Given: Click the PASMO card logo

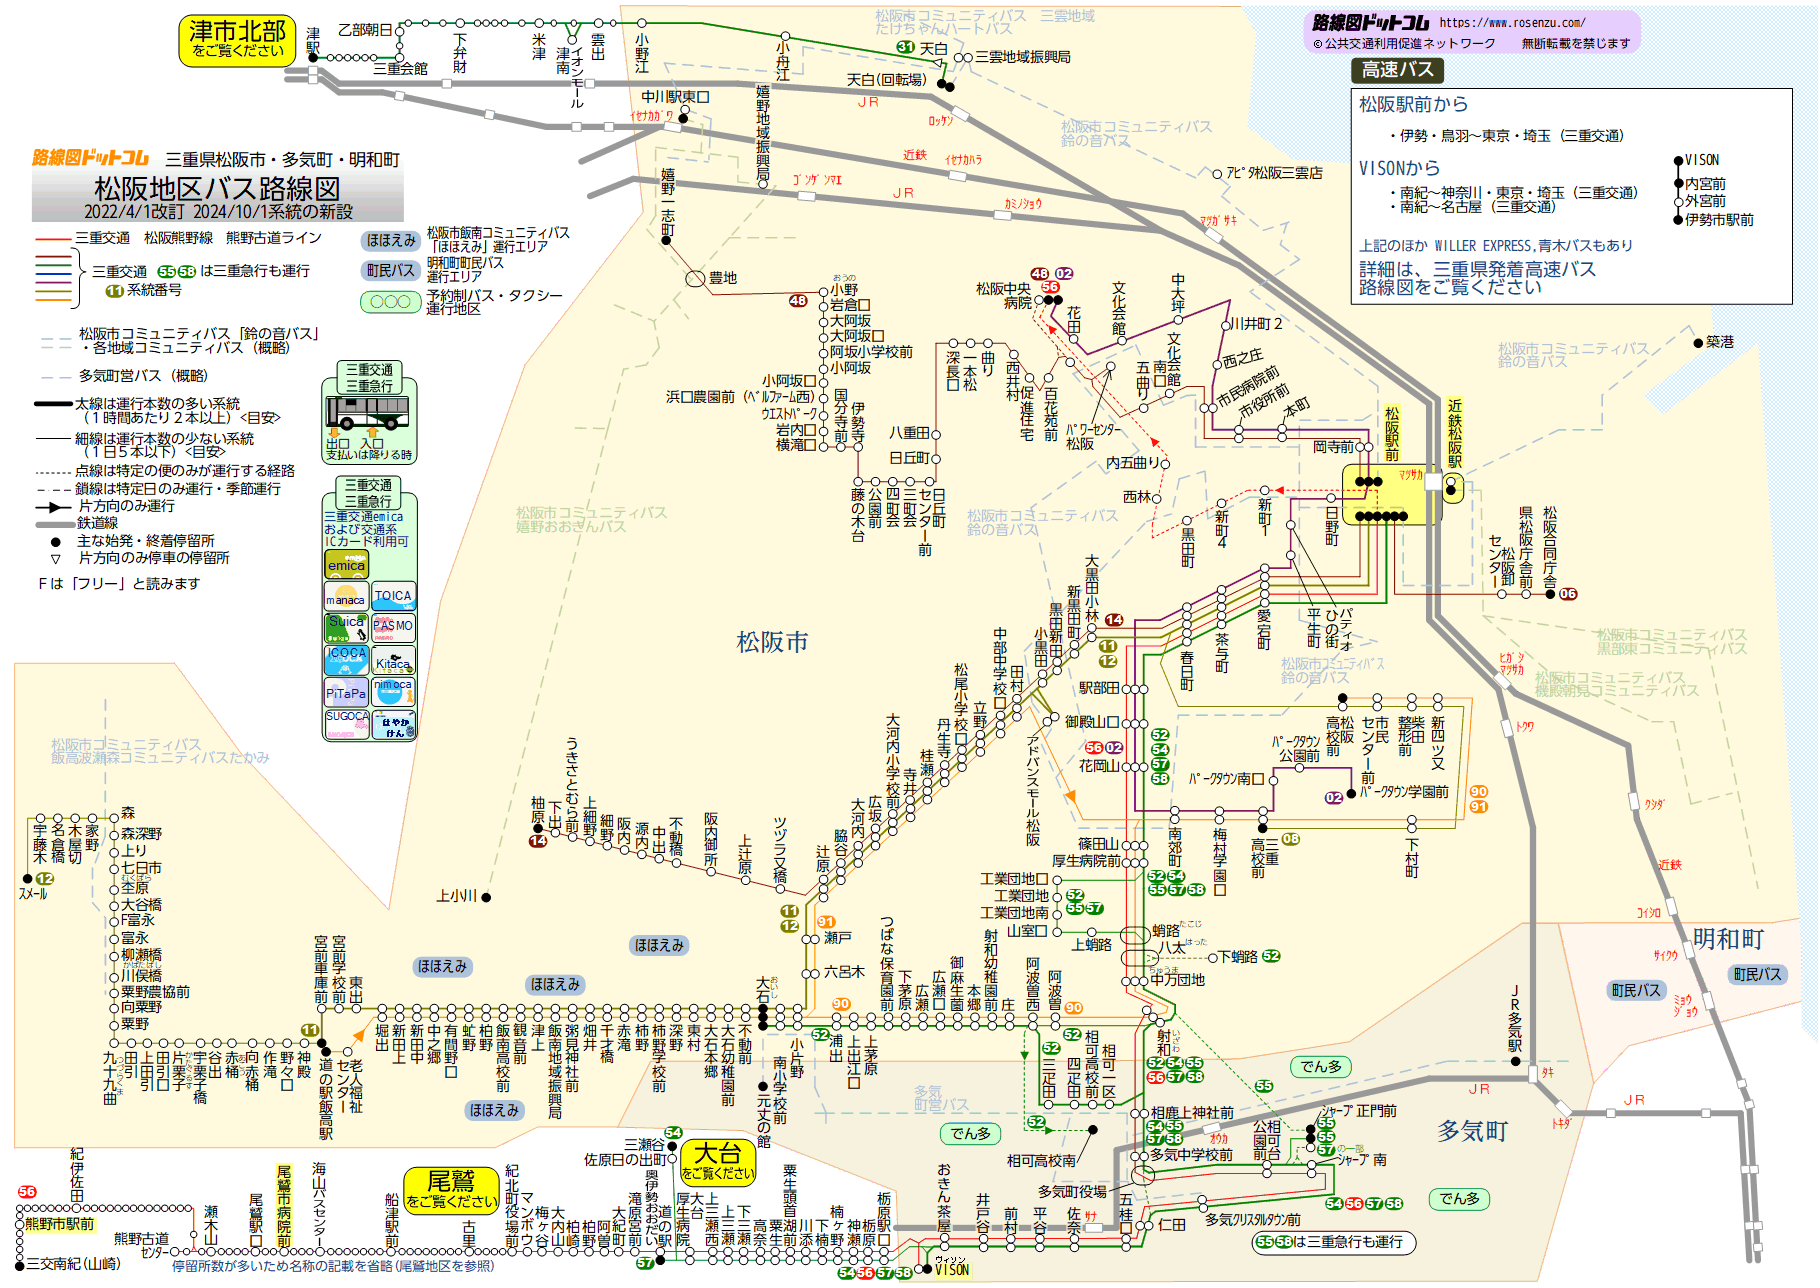Looking at the screenshot, I should point(393,628).
